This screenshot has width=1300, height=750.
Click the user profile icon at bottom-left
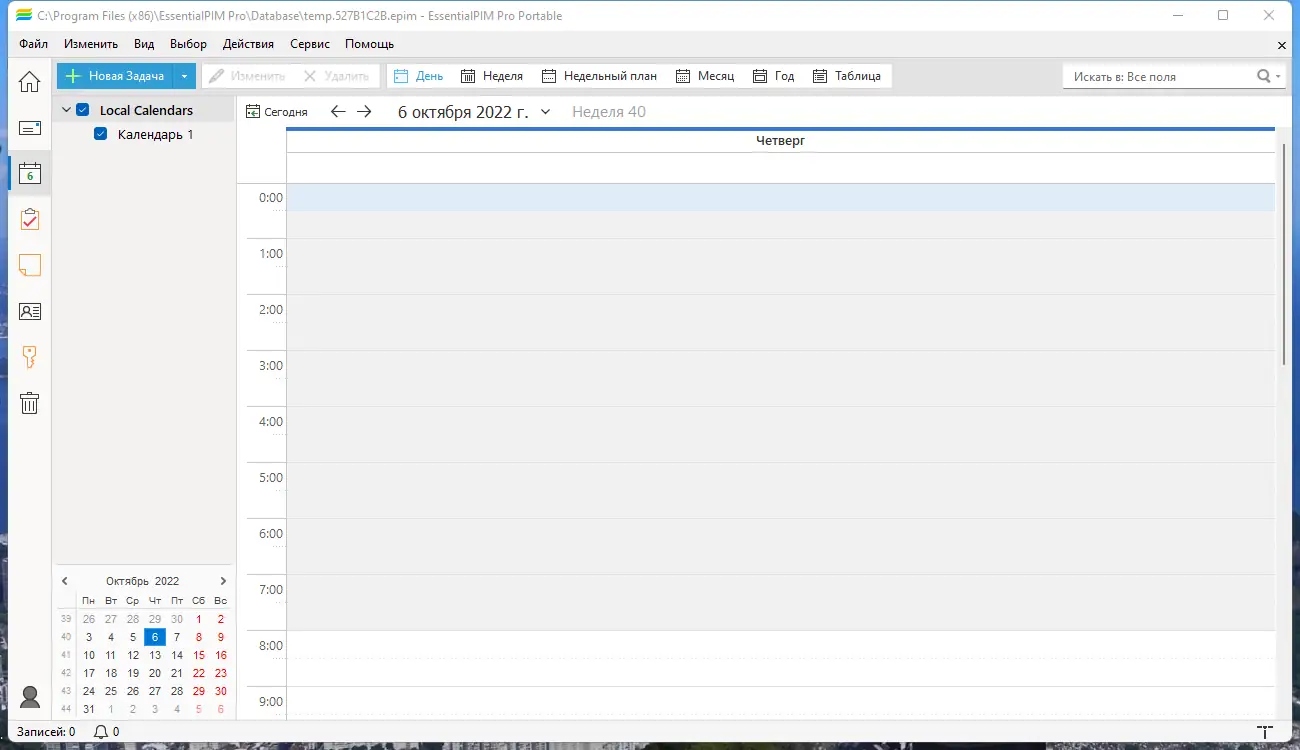coord(30,697)
